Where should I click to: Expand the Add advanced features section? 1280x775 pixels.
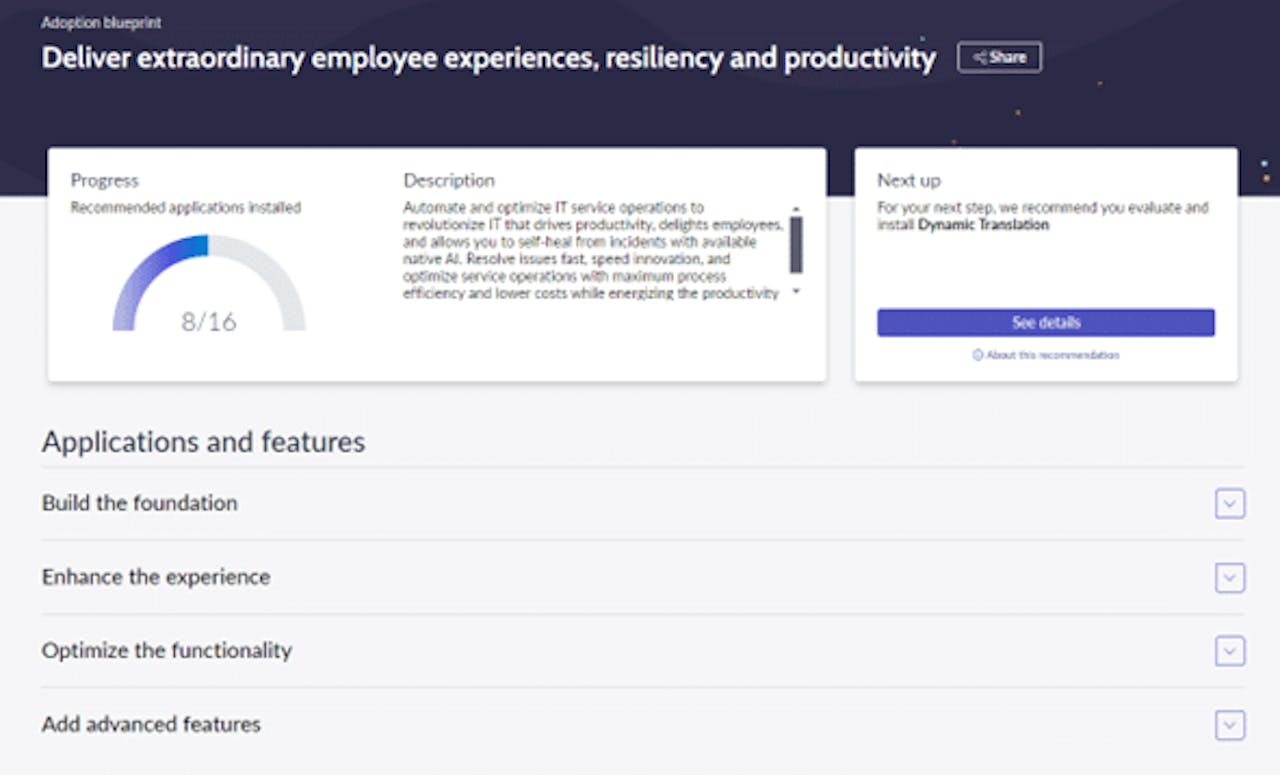(1229, 725)
